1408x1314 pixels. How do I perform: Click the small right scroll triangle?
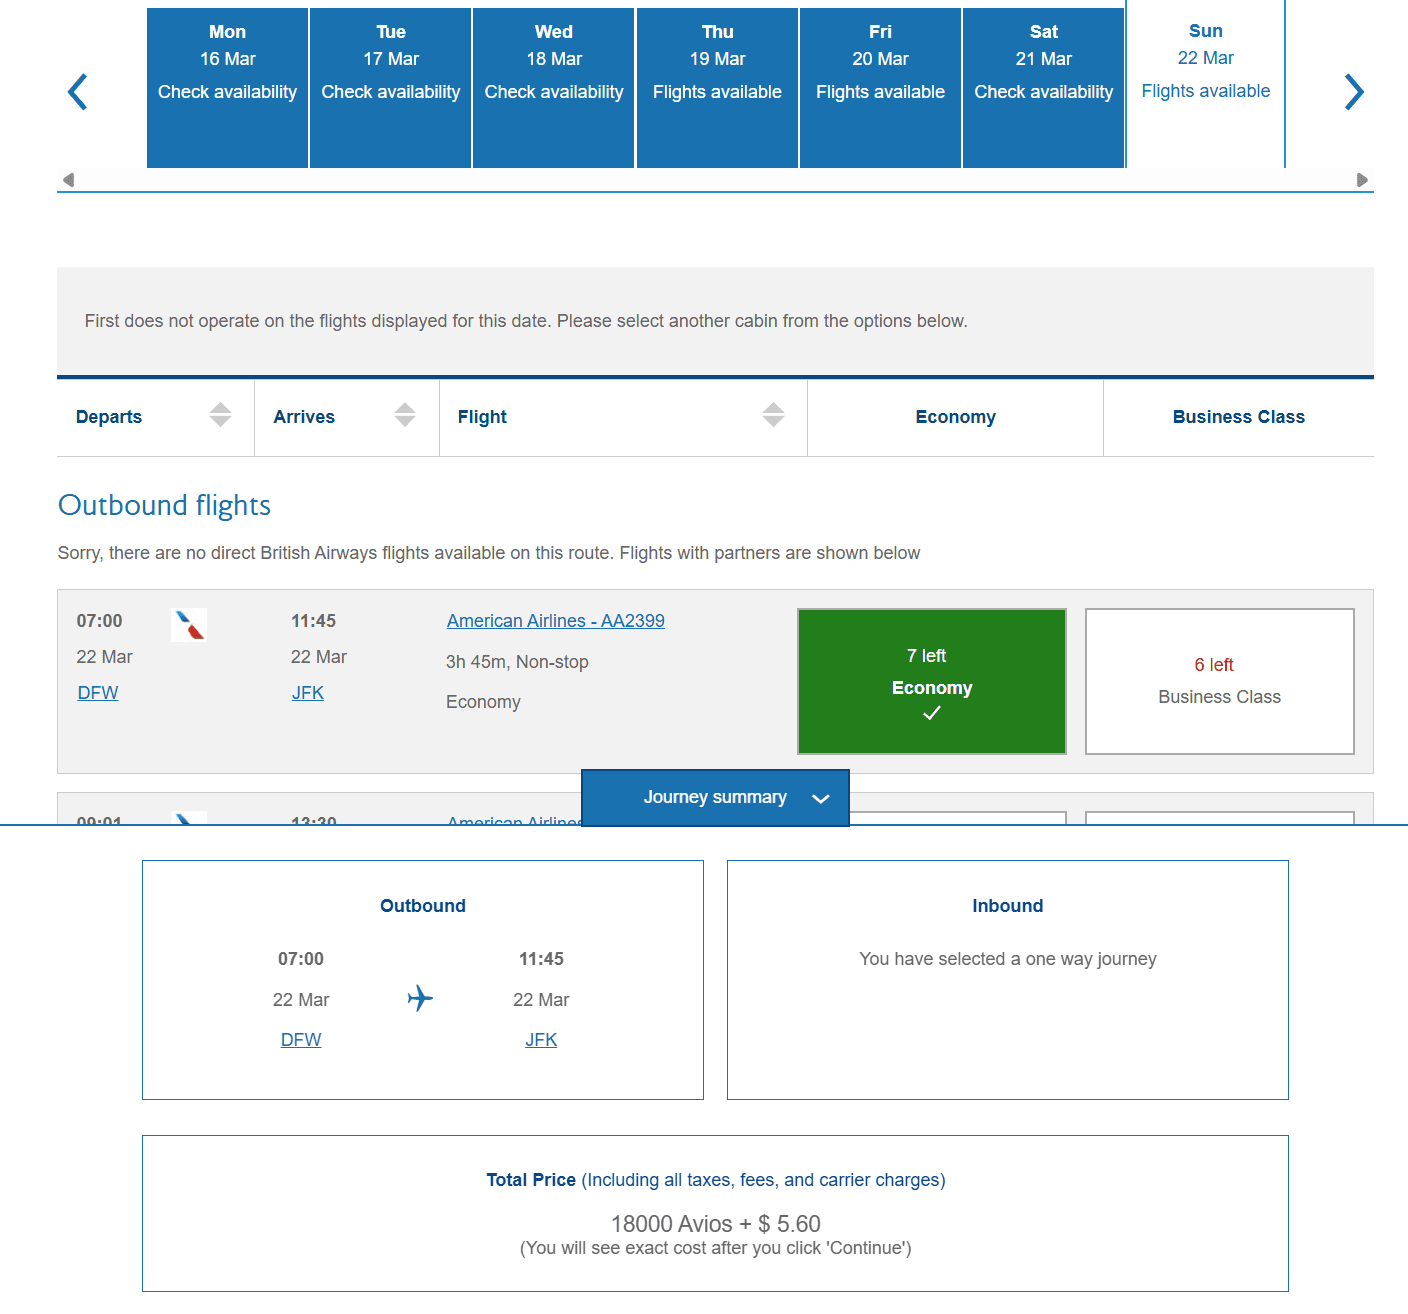click(x=1362, y=180)
